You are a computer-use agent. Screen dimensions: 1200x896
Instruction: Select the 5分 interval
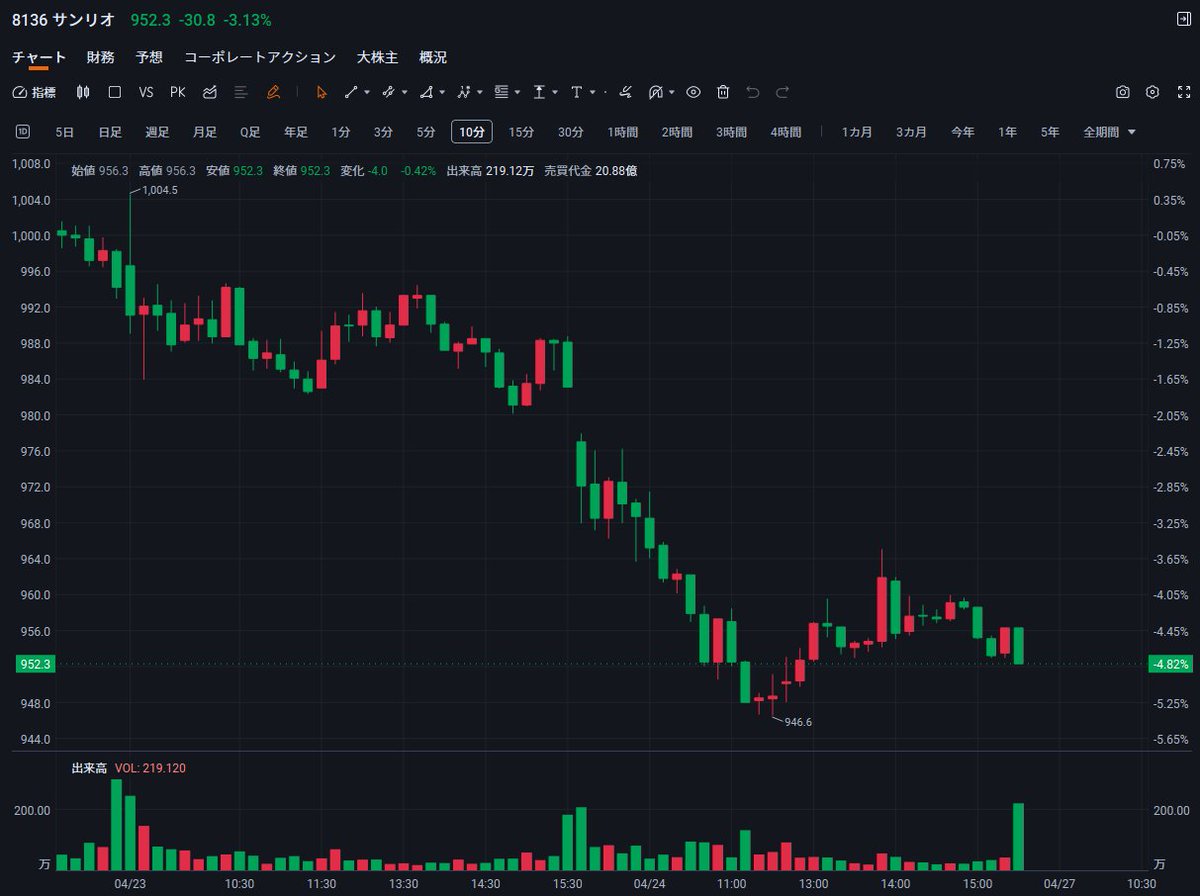pos(427,132)
